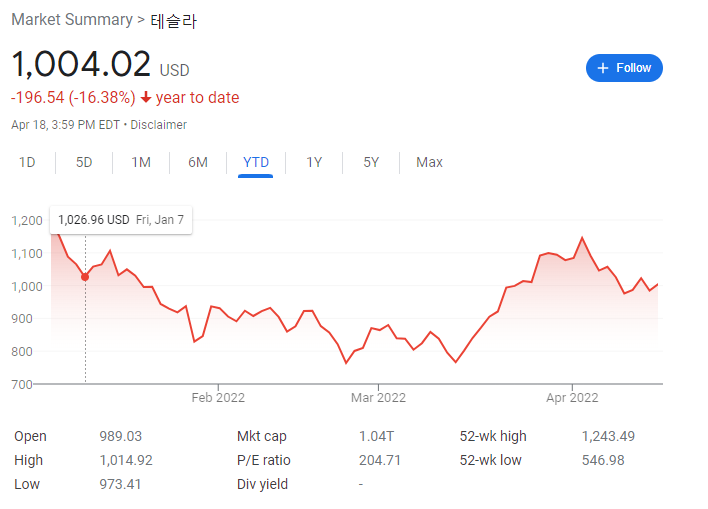Click the 52-wk low value 546.98
Viewport: 708px width, 509px height.
click(603, 460)
